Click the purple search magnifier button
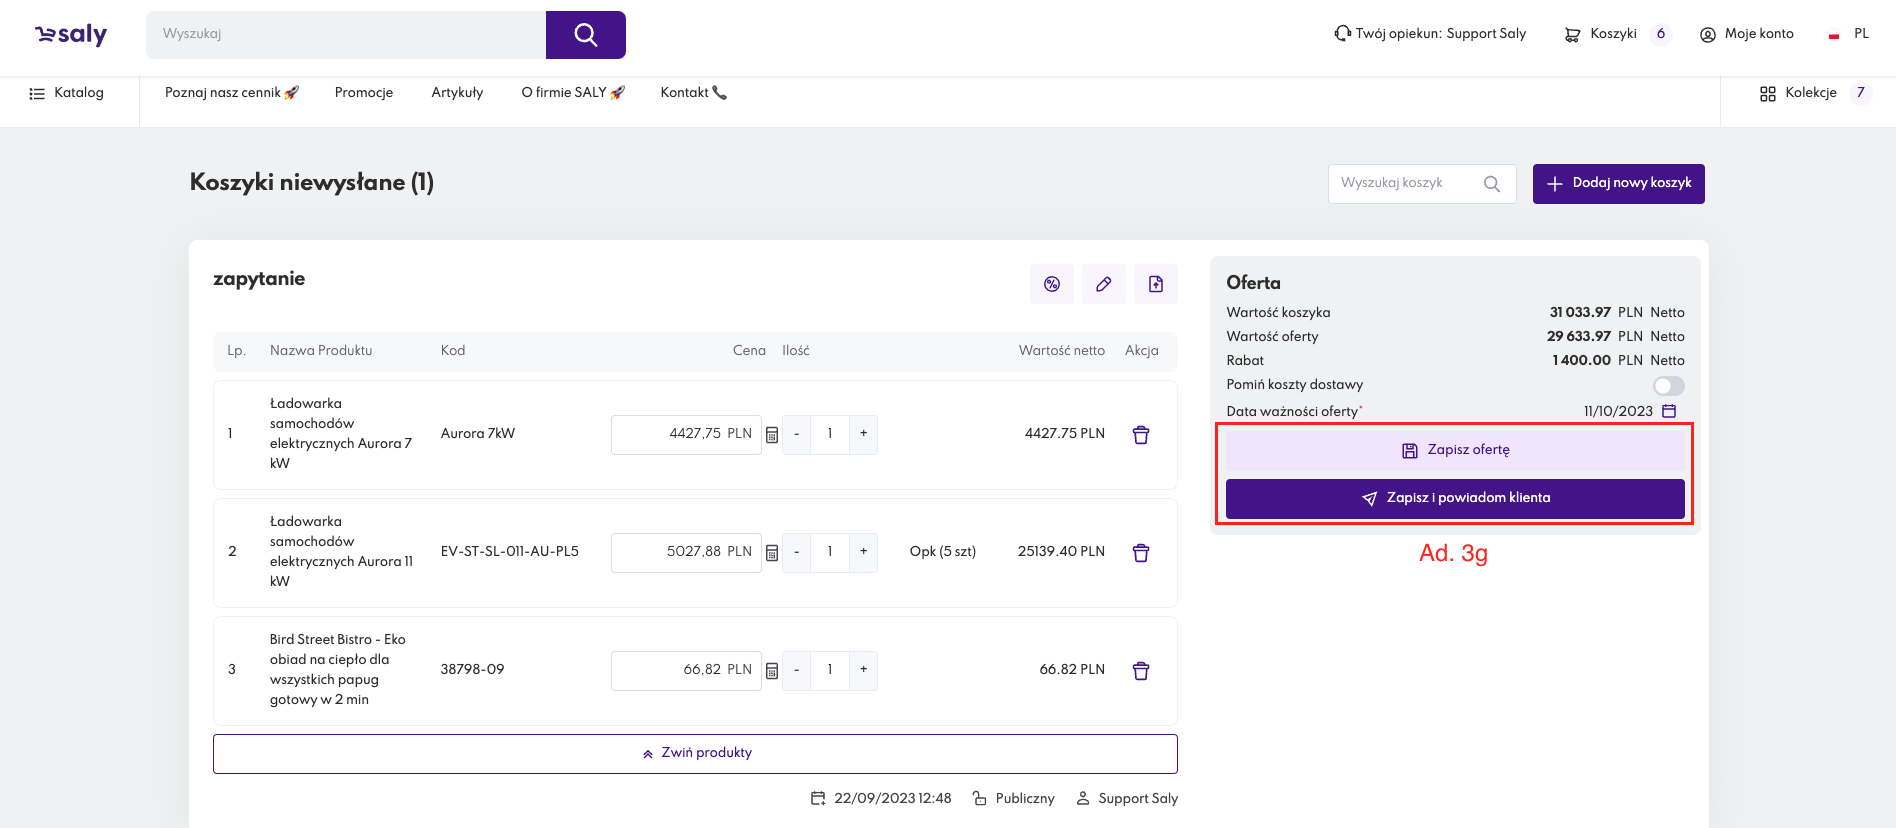 [585, 35]
